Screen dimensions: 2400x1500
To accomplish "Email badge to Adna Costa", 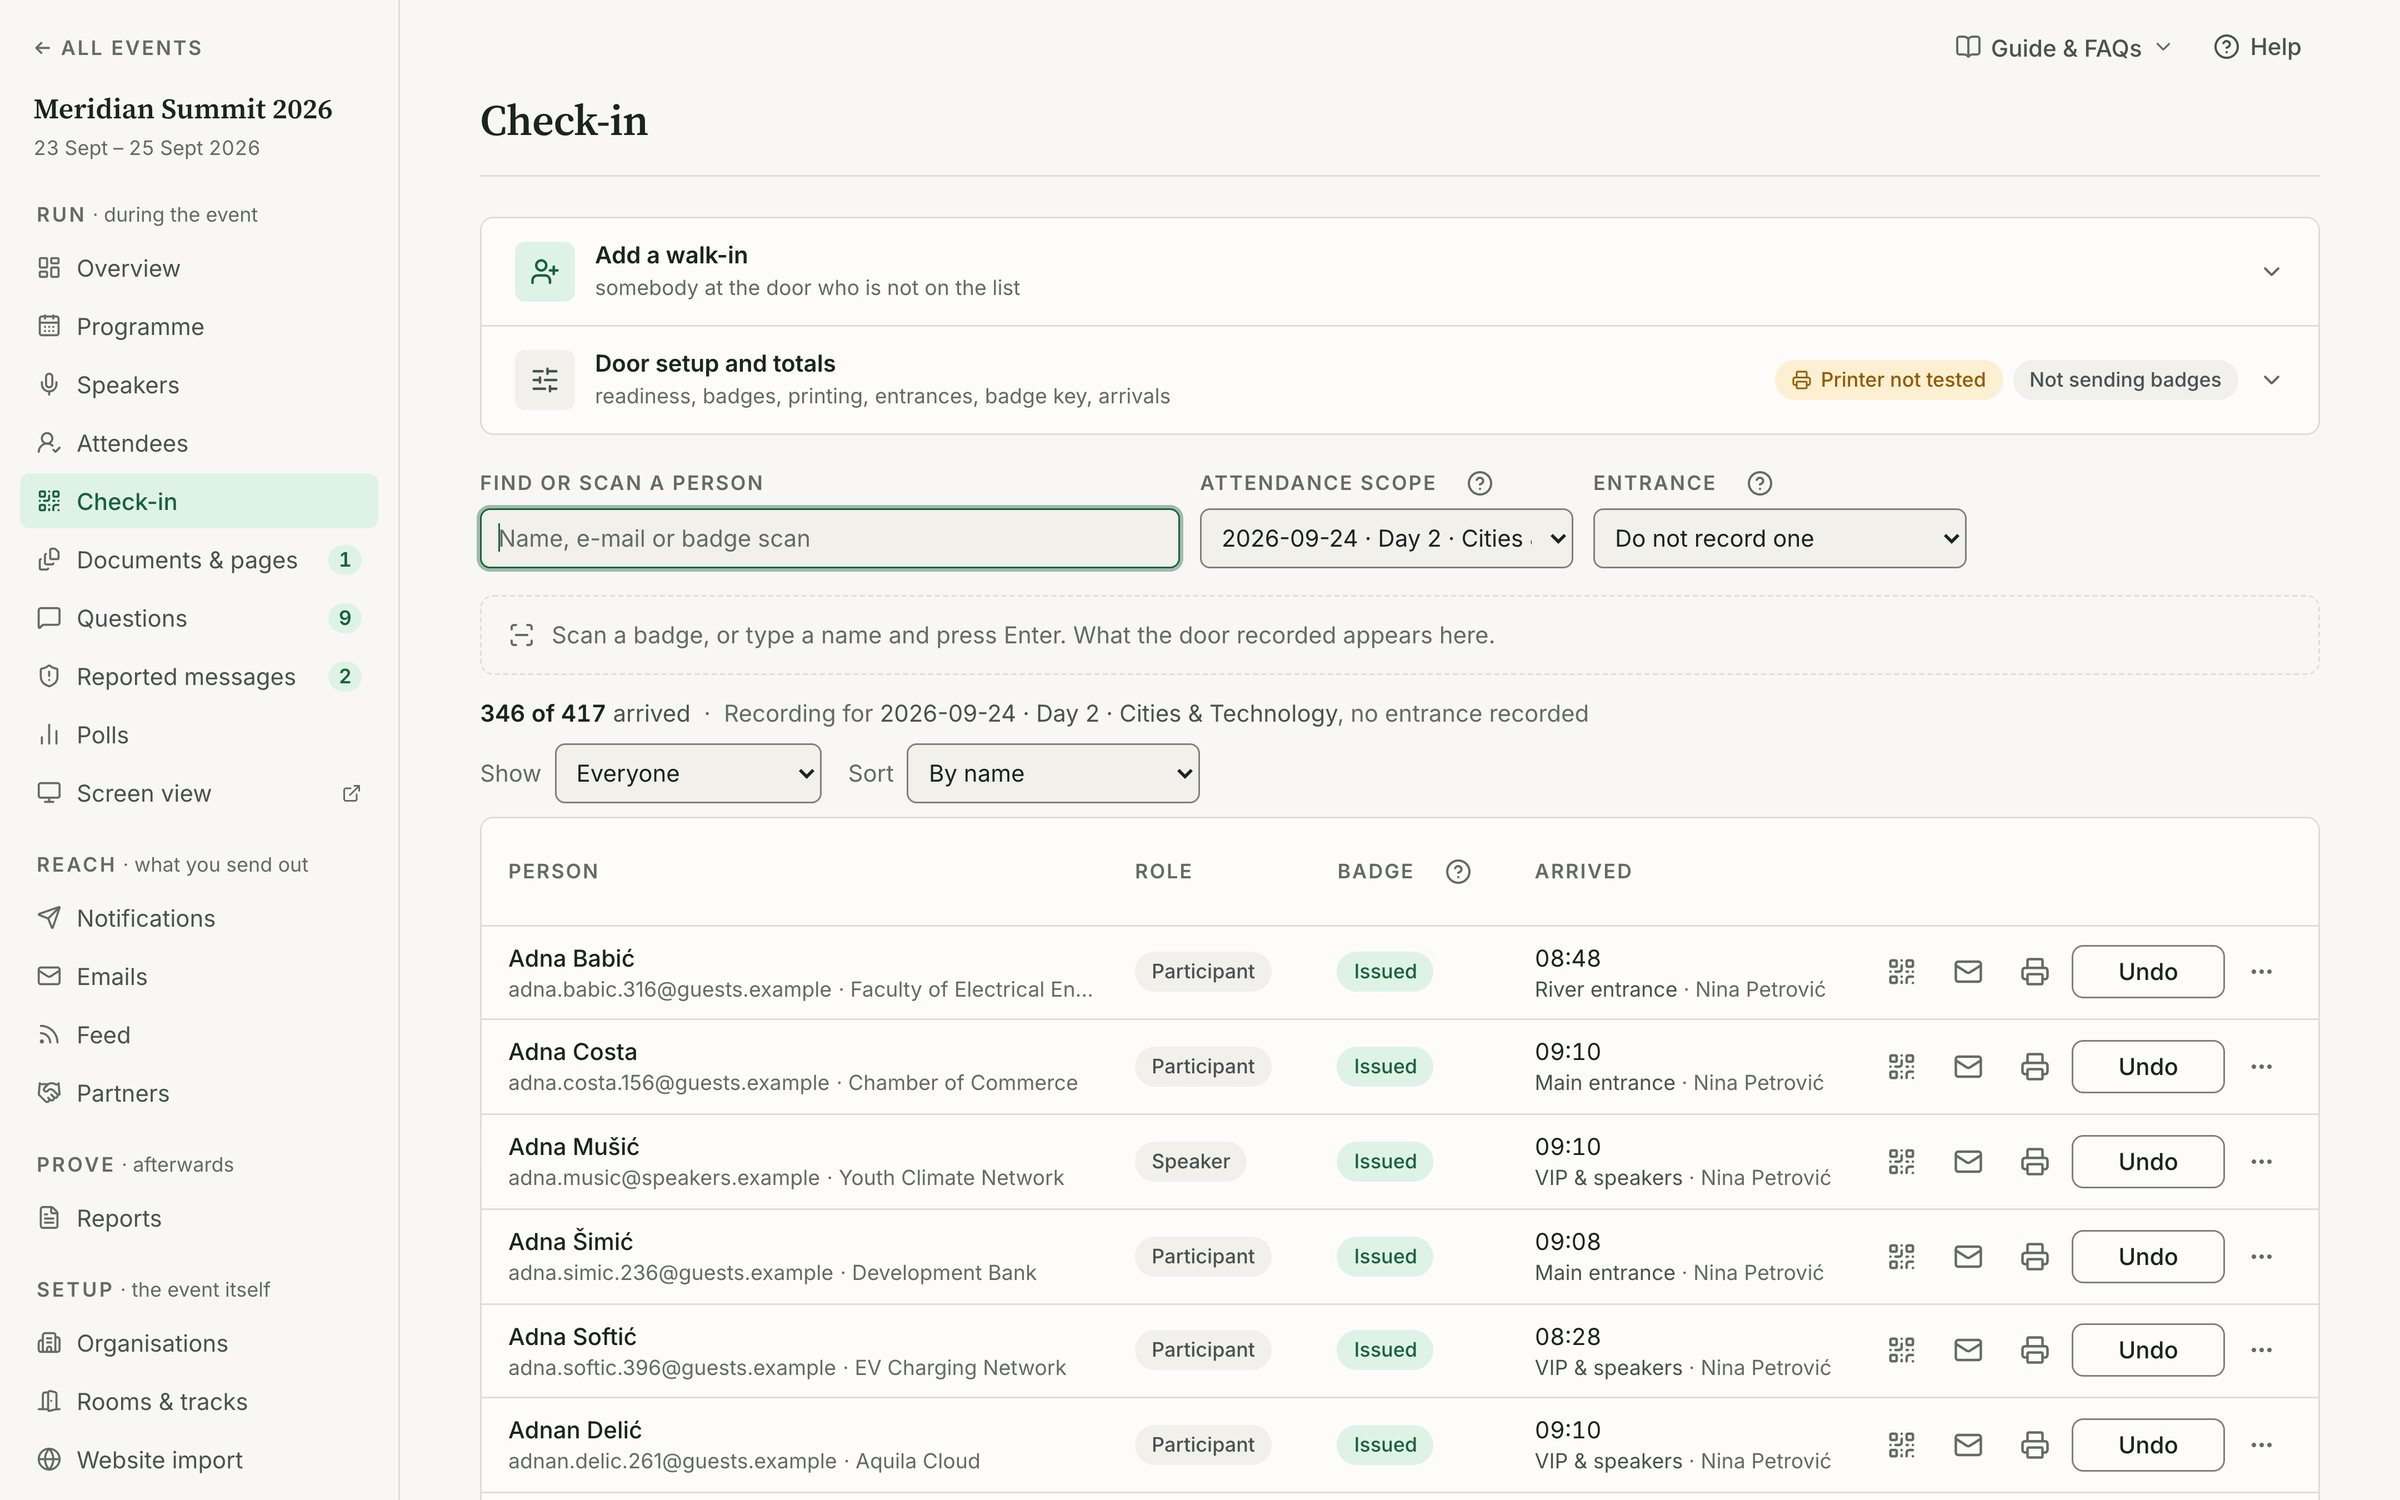I will (1968, 1066).
